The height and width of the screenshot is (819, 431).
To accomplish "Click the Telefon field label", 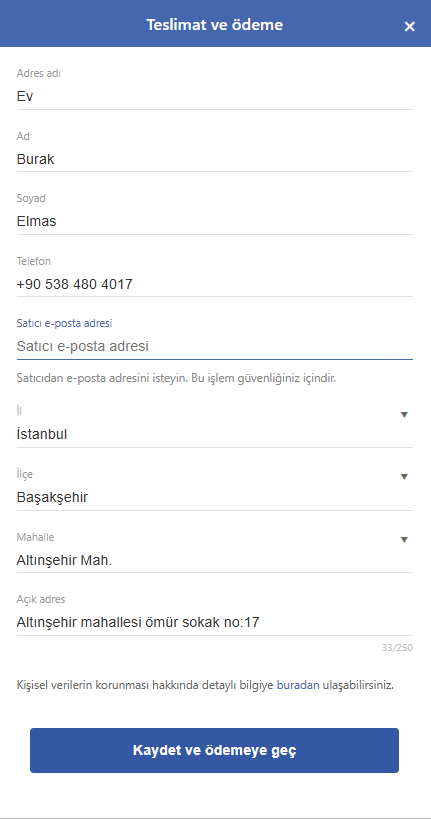I will pos(34,261).
